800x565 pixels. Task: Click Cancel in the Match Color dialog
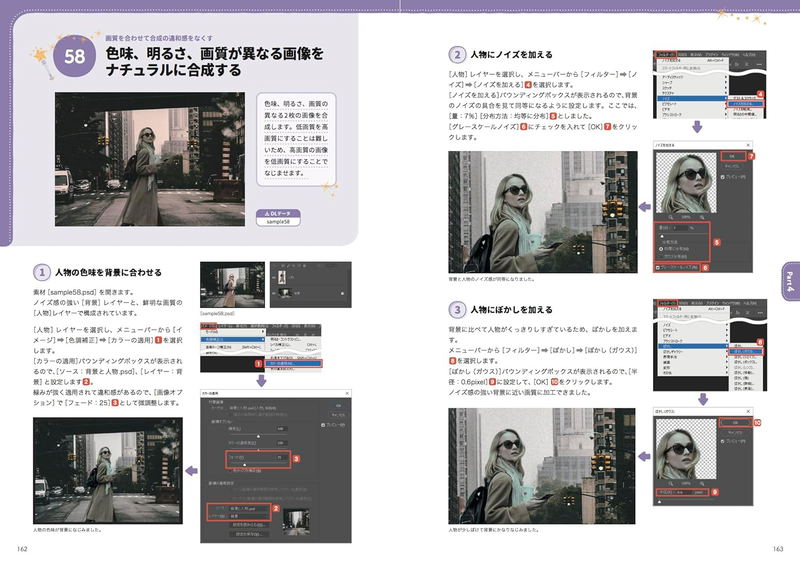[337, 415]
